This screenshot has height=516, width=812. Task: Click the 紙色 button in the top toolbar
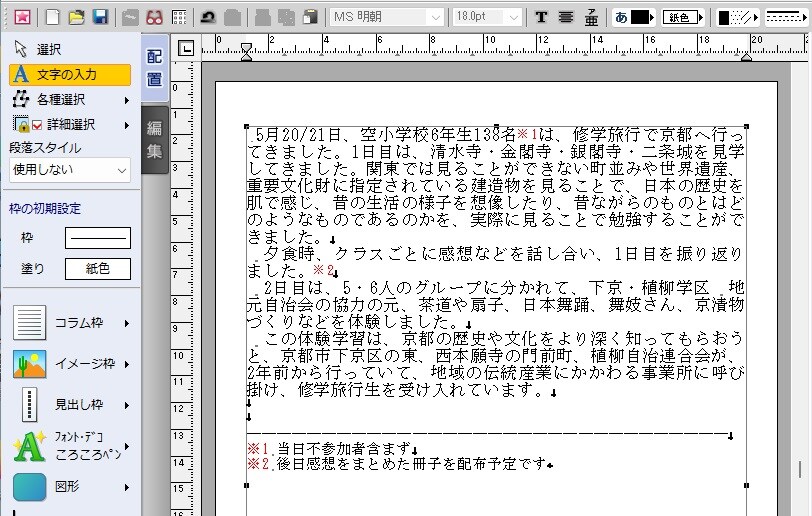point(679,18)
